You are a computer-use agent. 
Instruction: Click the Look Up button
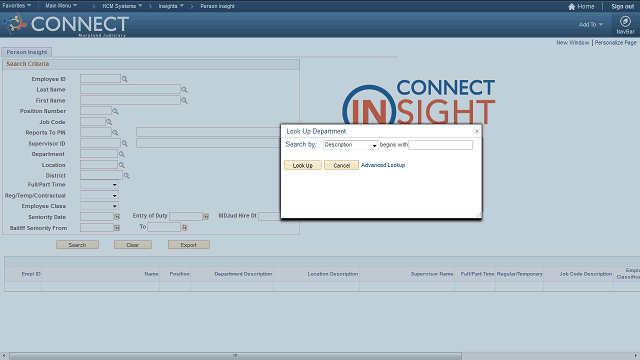(303, 165)
